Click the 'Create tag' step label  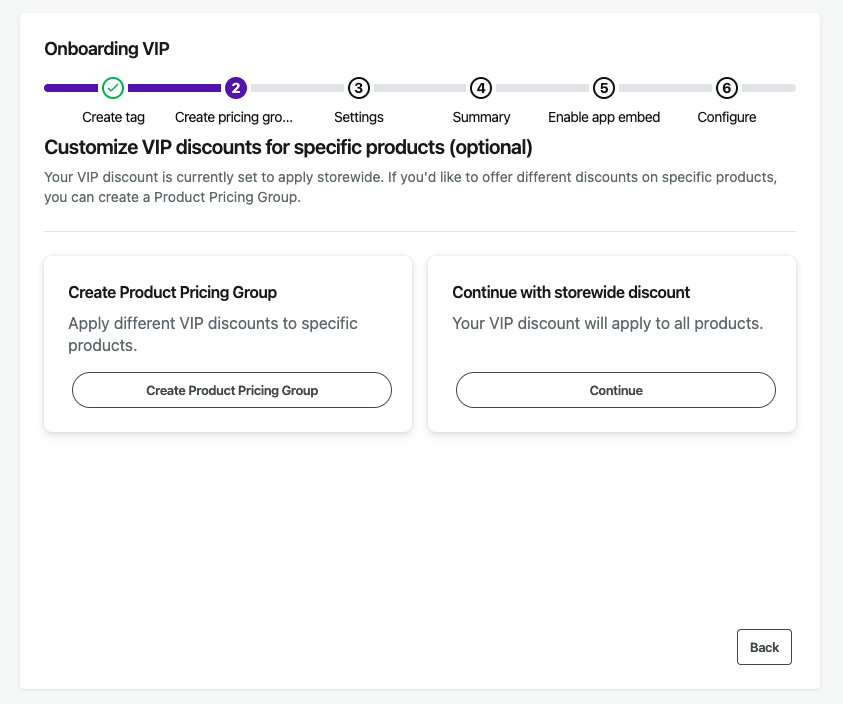[x=113, y=117]
